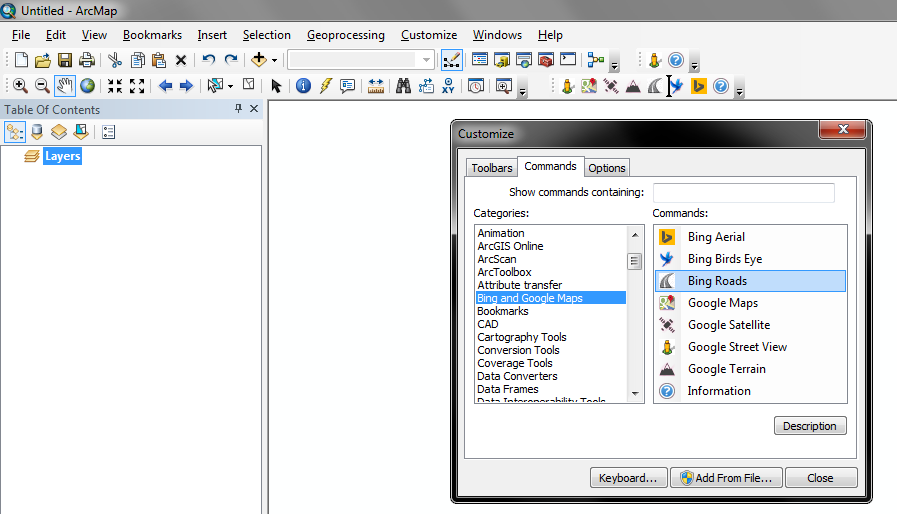Click the Keyboard... button
The width and height of the screenshot is (897, 514).
[x=628, y=478]
